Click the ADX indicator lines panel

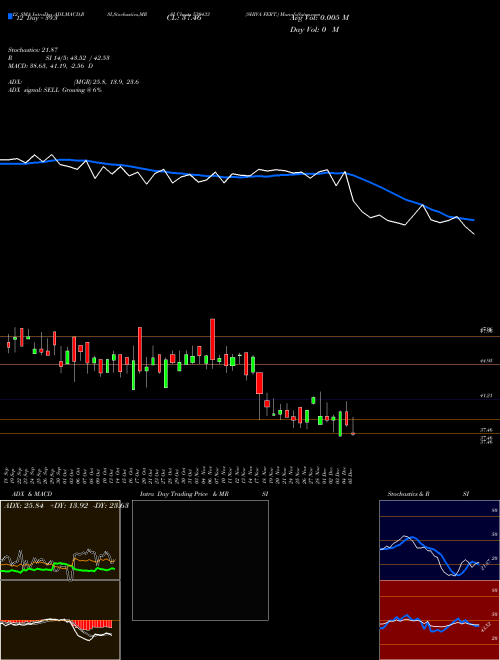tap(60, 540)
